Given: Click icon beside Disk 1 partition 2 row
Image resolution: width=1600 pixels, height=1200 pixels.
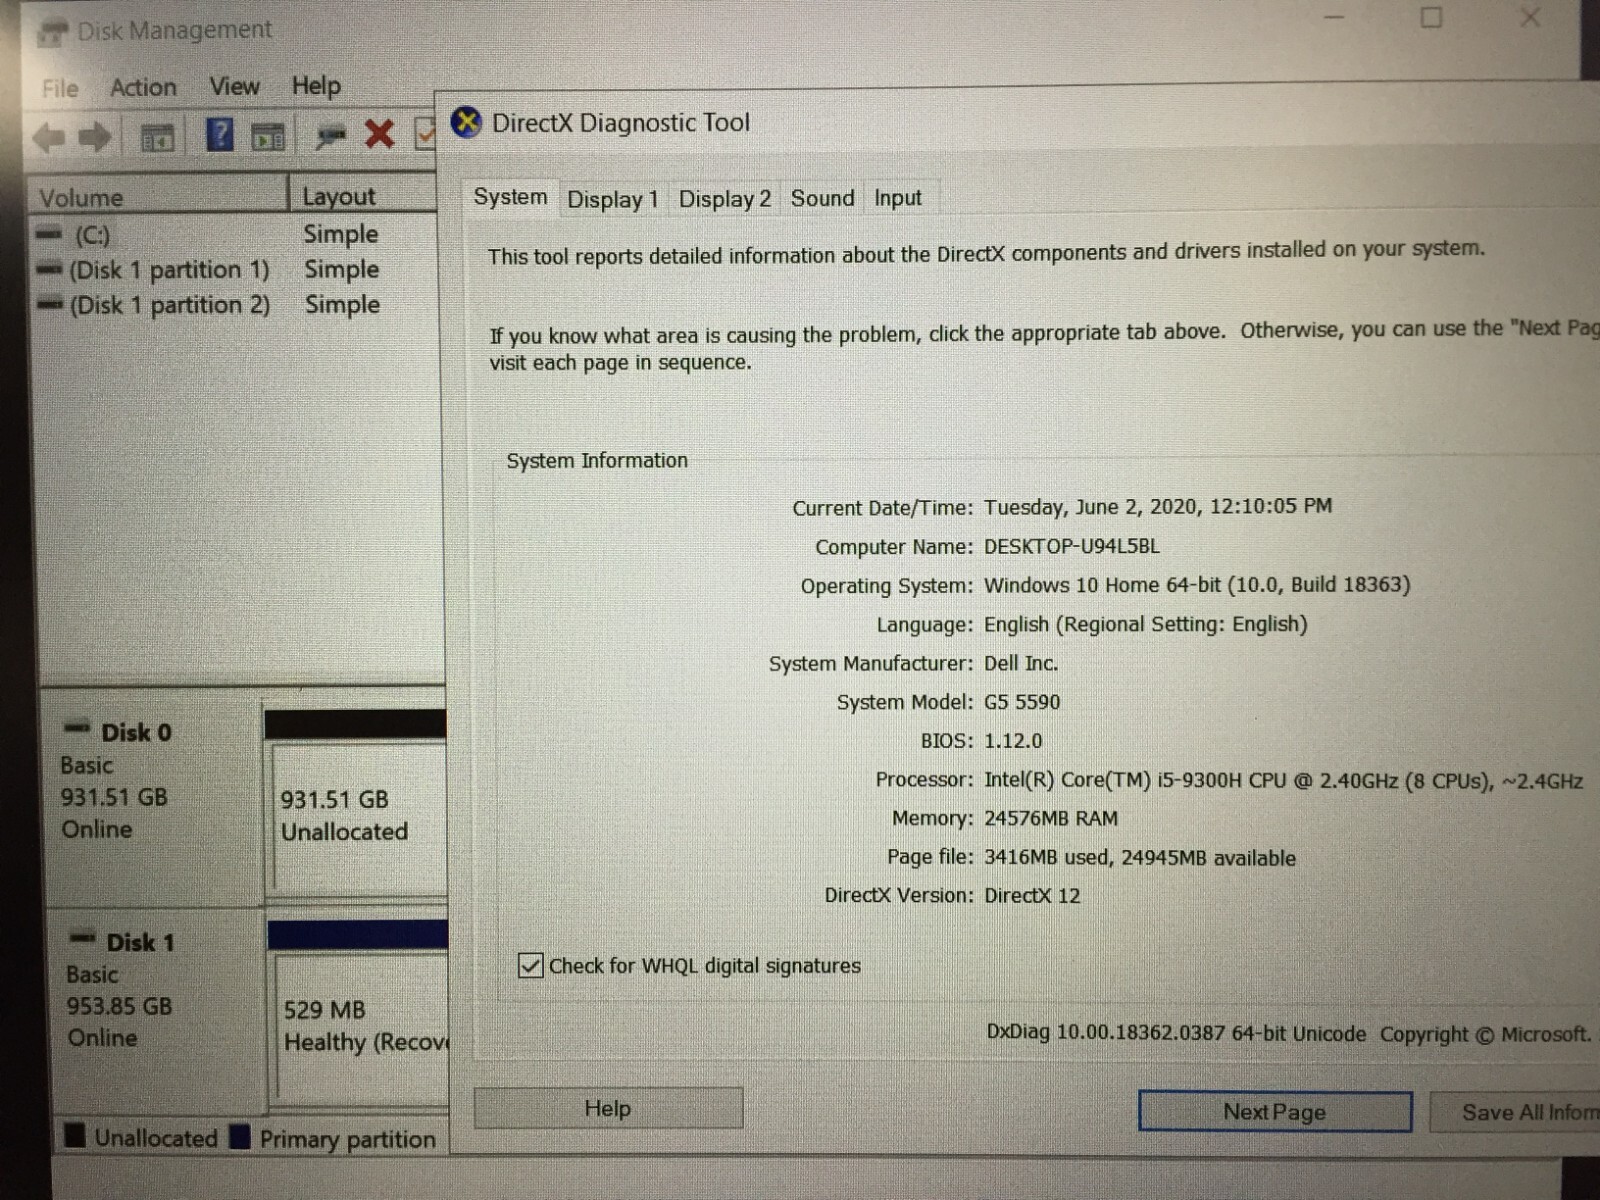Looking at the screenshot, I should 49,304.
